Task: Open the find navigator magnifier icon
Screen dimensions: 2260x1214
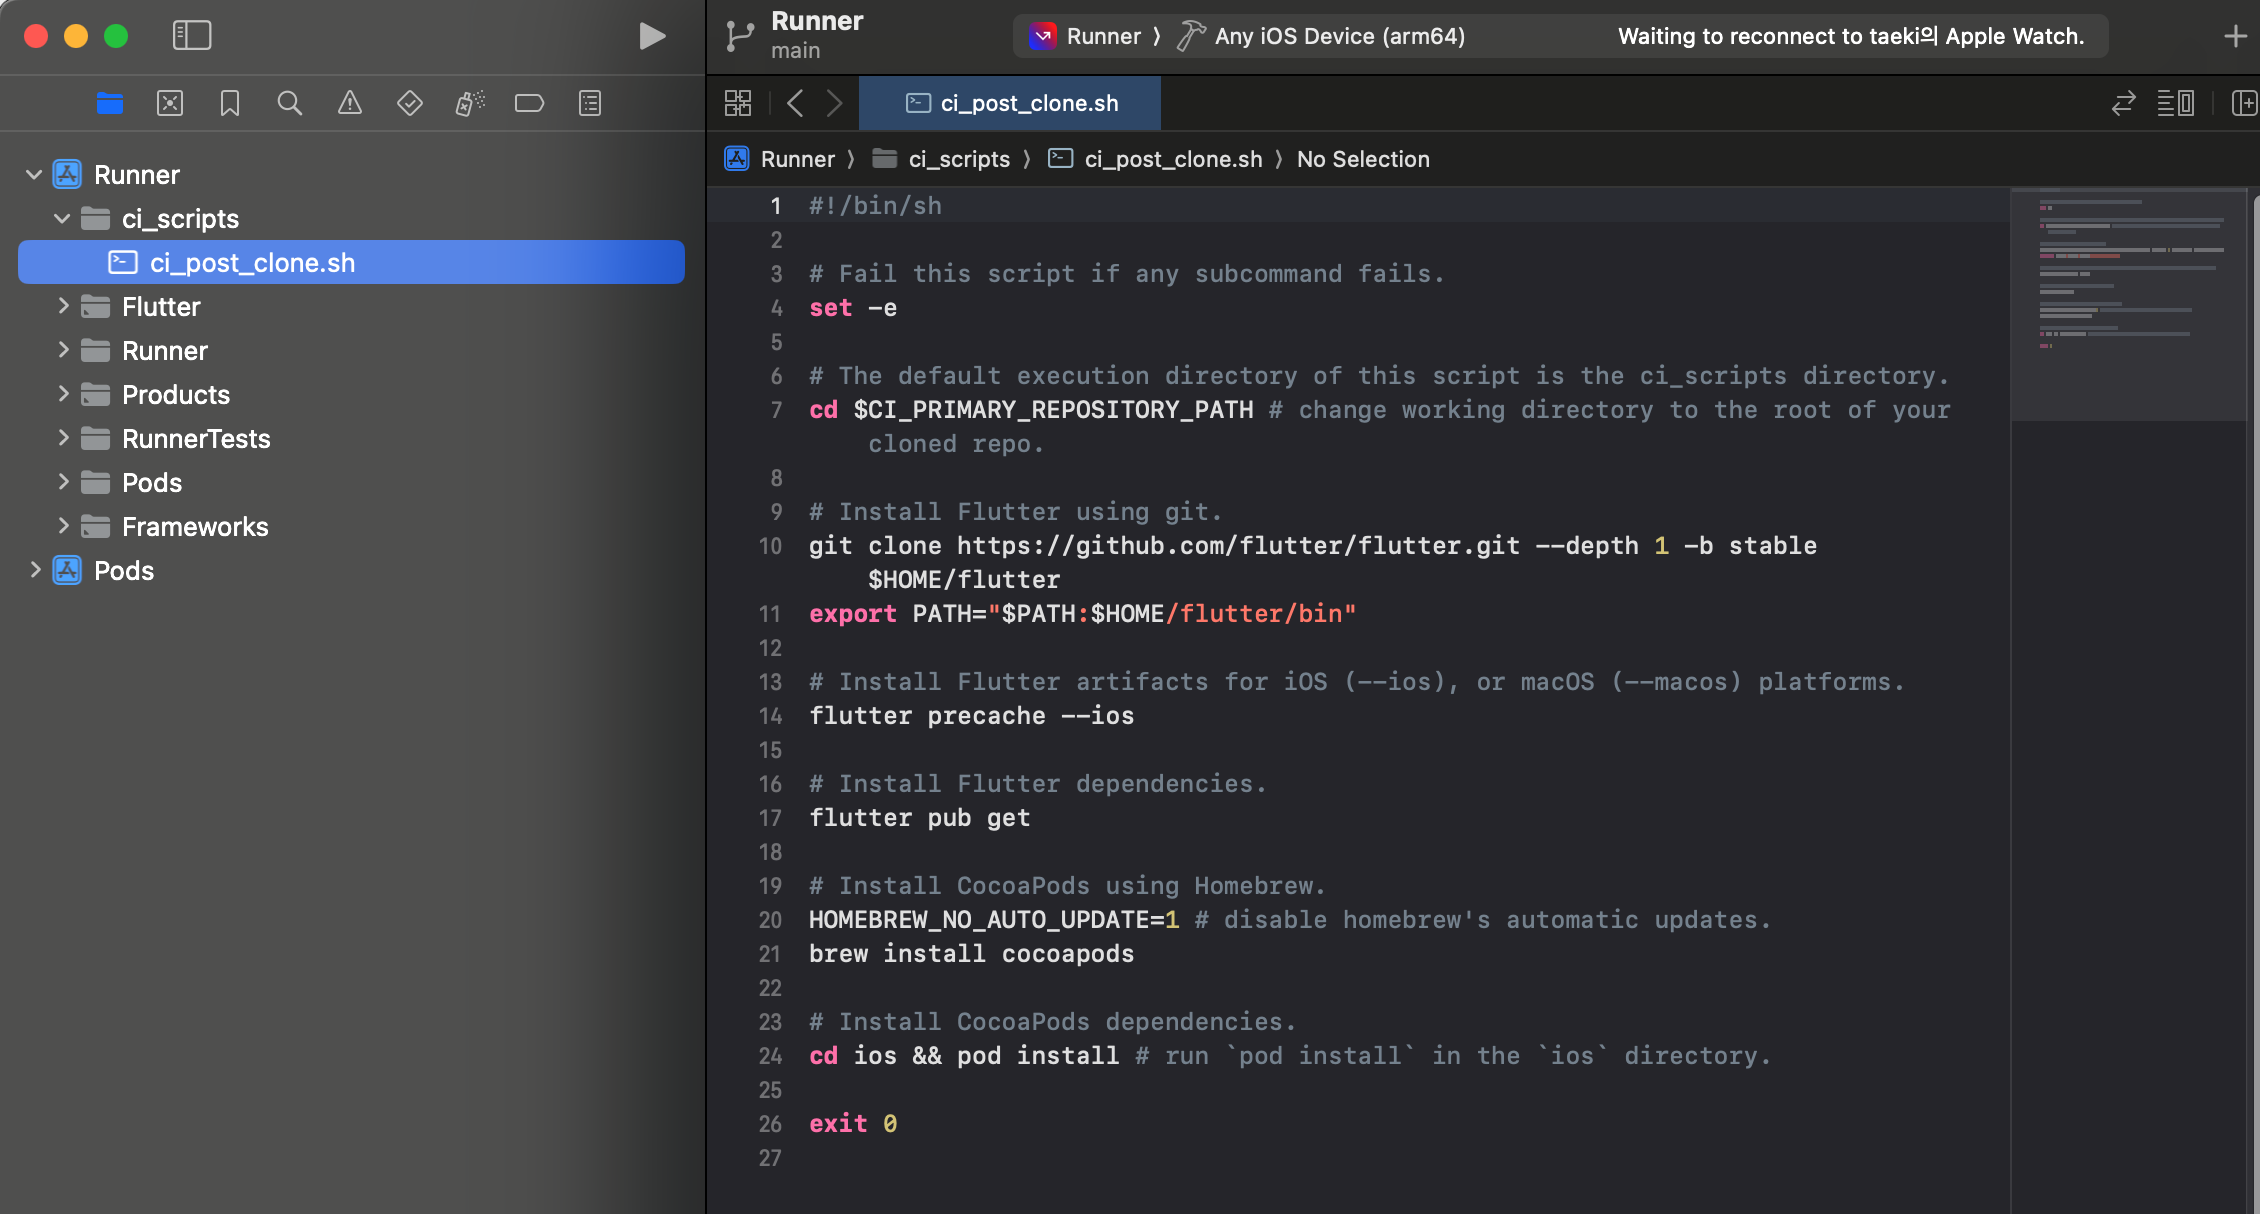Action: pyautogui.click(x=289, y=103)
